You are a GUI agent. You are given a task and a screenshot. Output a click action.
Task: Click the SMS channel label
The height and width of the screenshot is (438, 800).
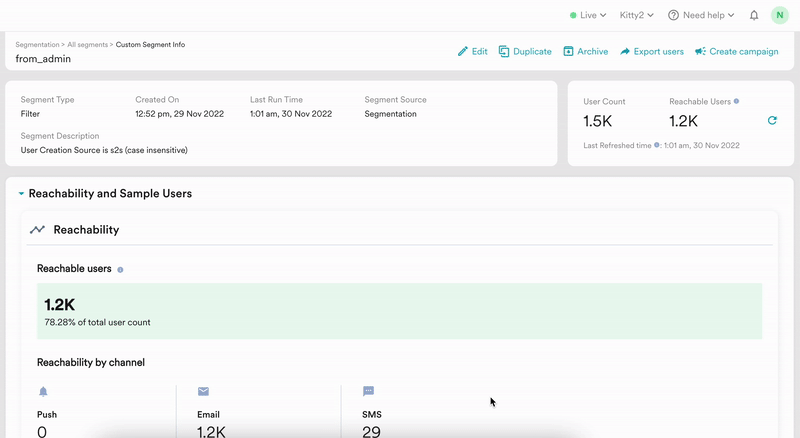(x=372, y=415)
